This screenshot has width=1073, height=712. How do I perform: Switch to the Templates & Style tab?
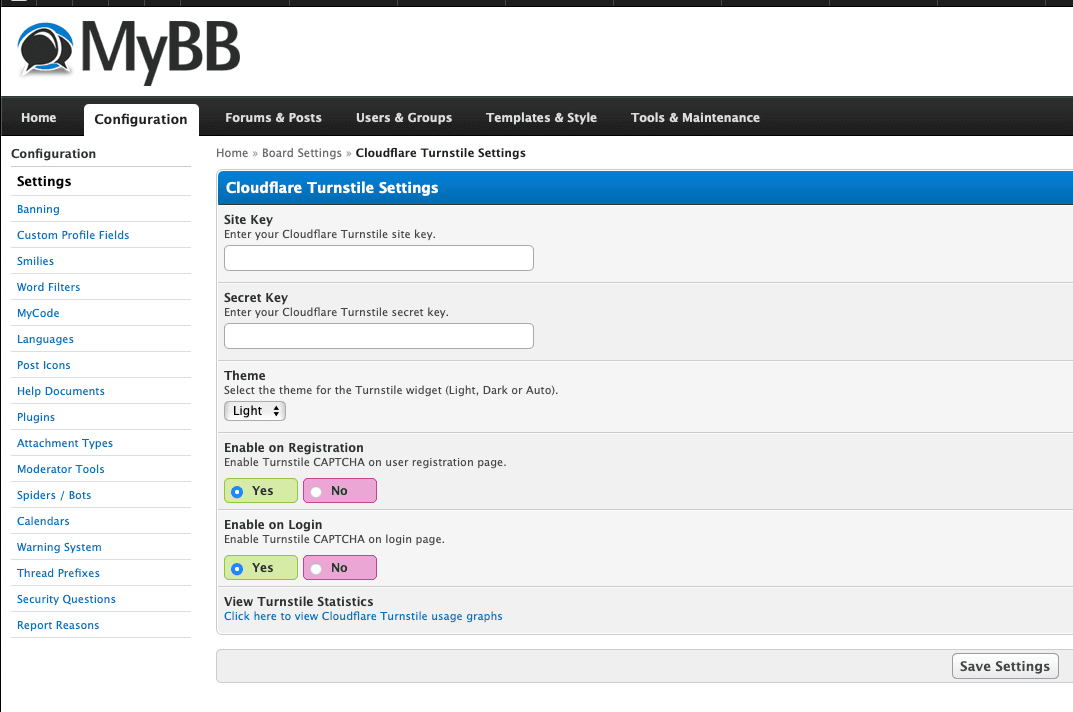pyautogui.click(x=541, y=117)
